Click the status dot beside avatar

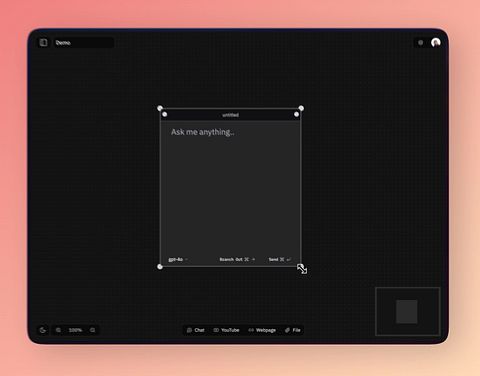click(421, 43)
